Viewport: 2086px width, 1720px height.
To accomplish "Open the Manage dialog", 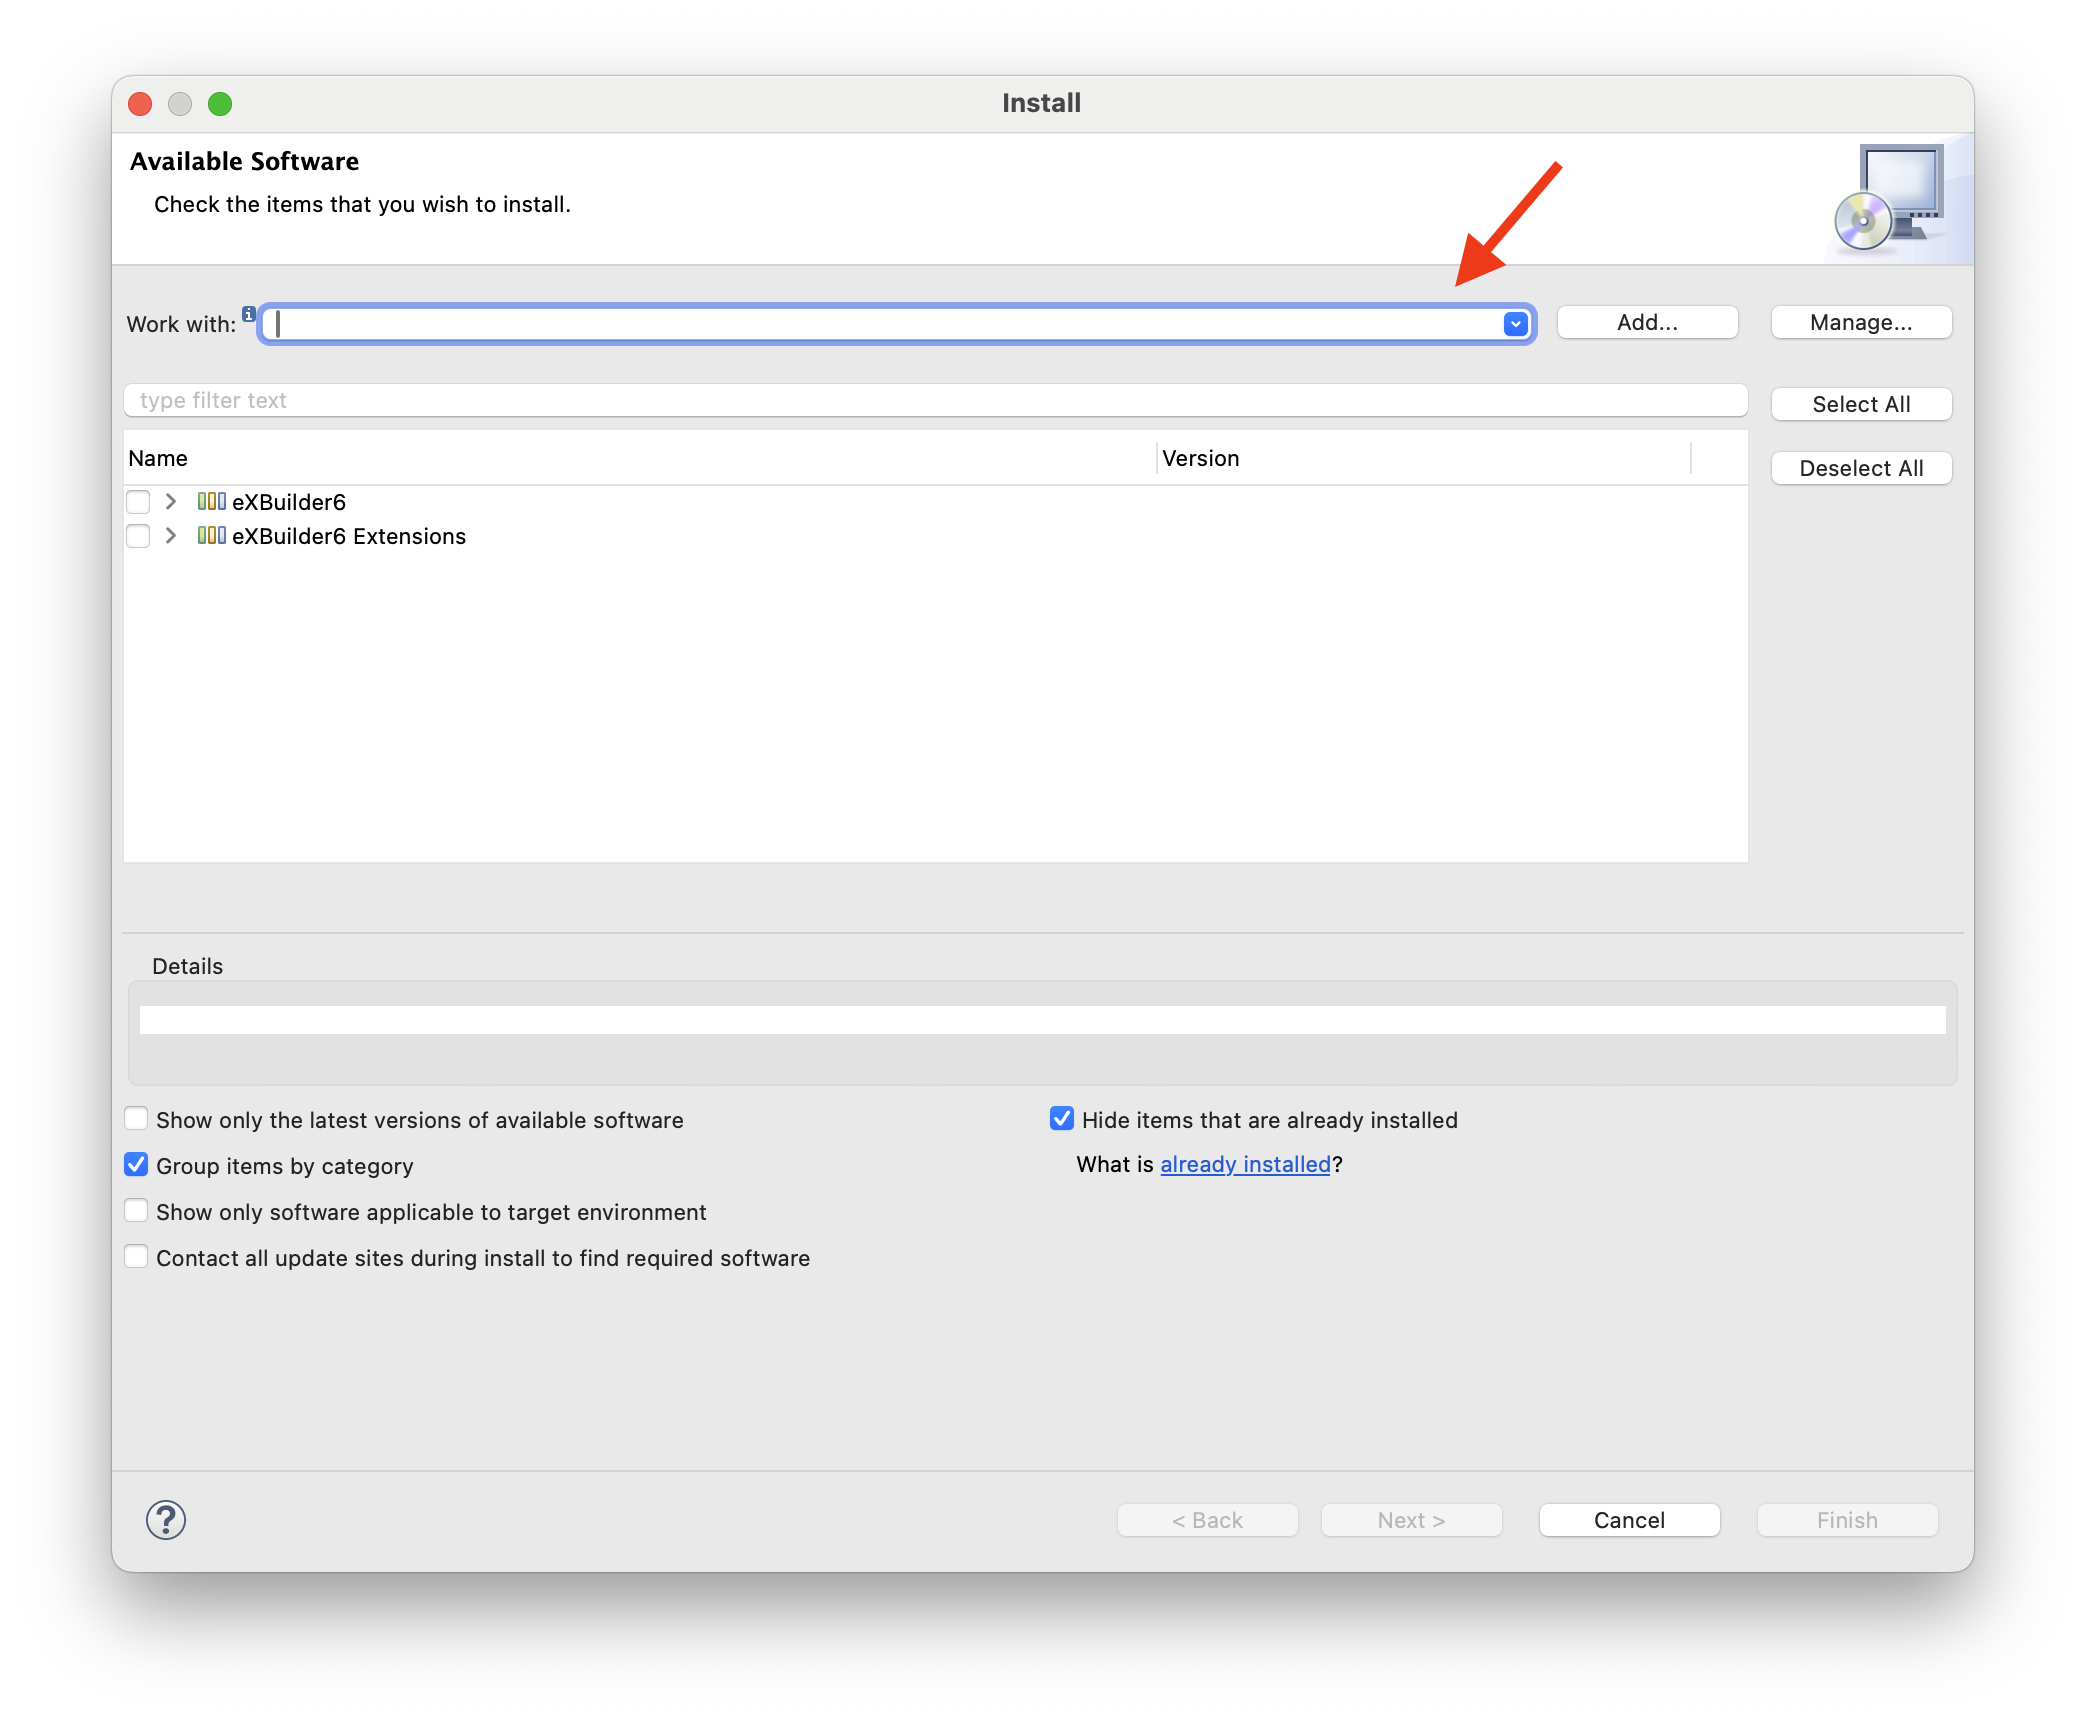I will (x=1860, y=321).
